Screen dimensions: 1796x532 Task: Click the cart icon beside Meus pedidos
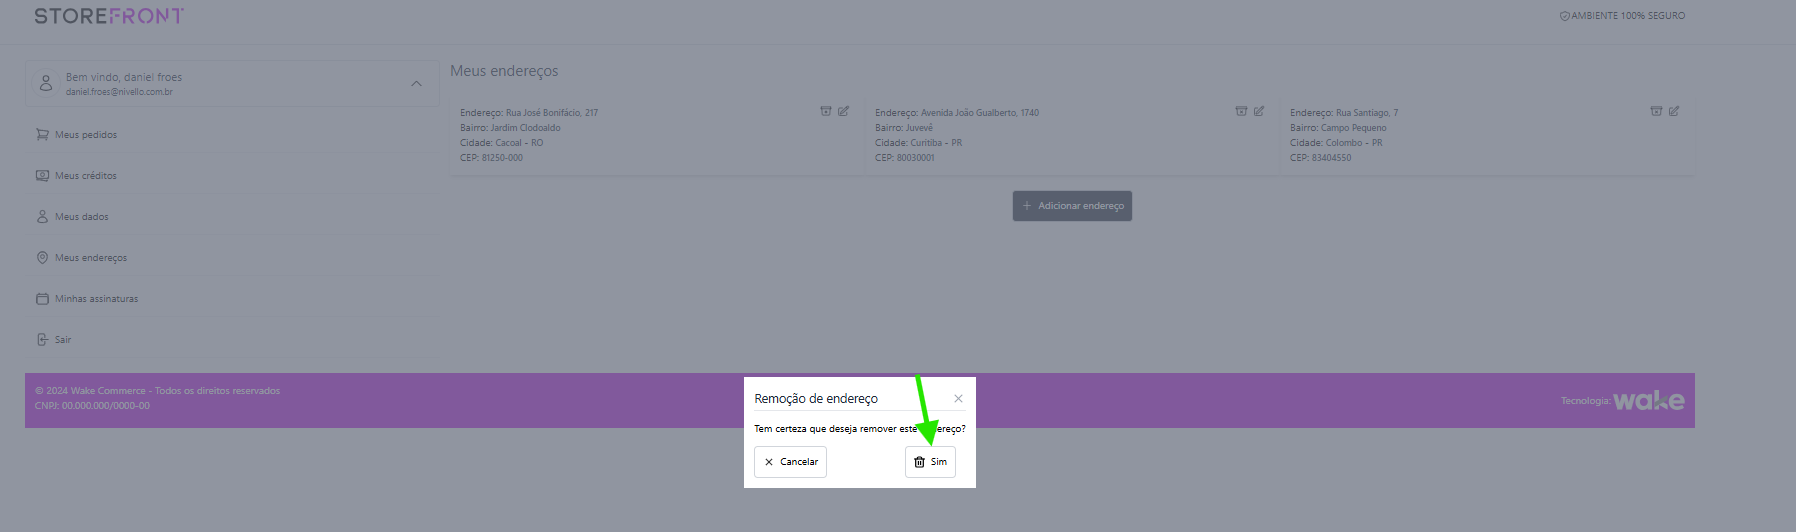pyautogui.click(x=42, y=134)
